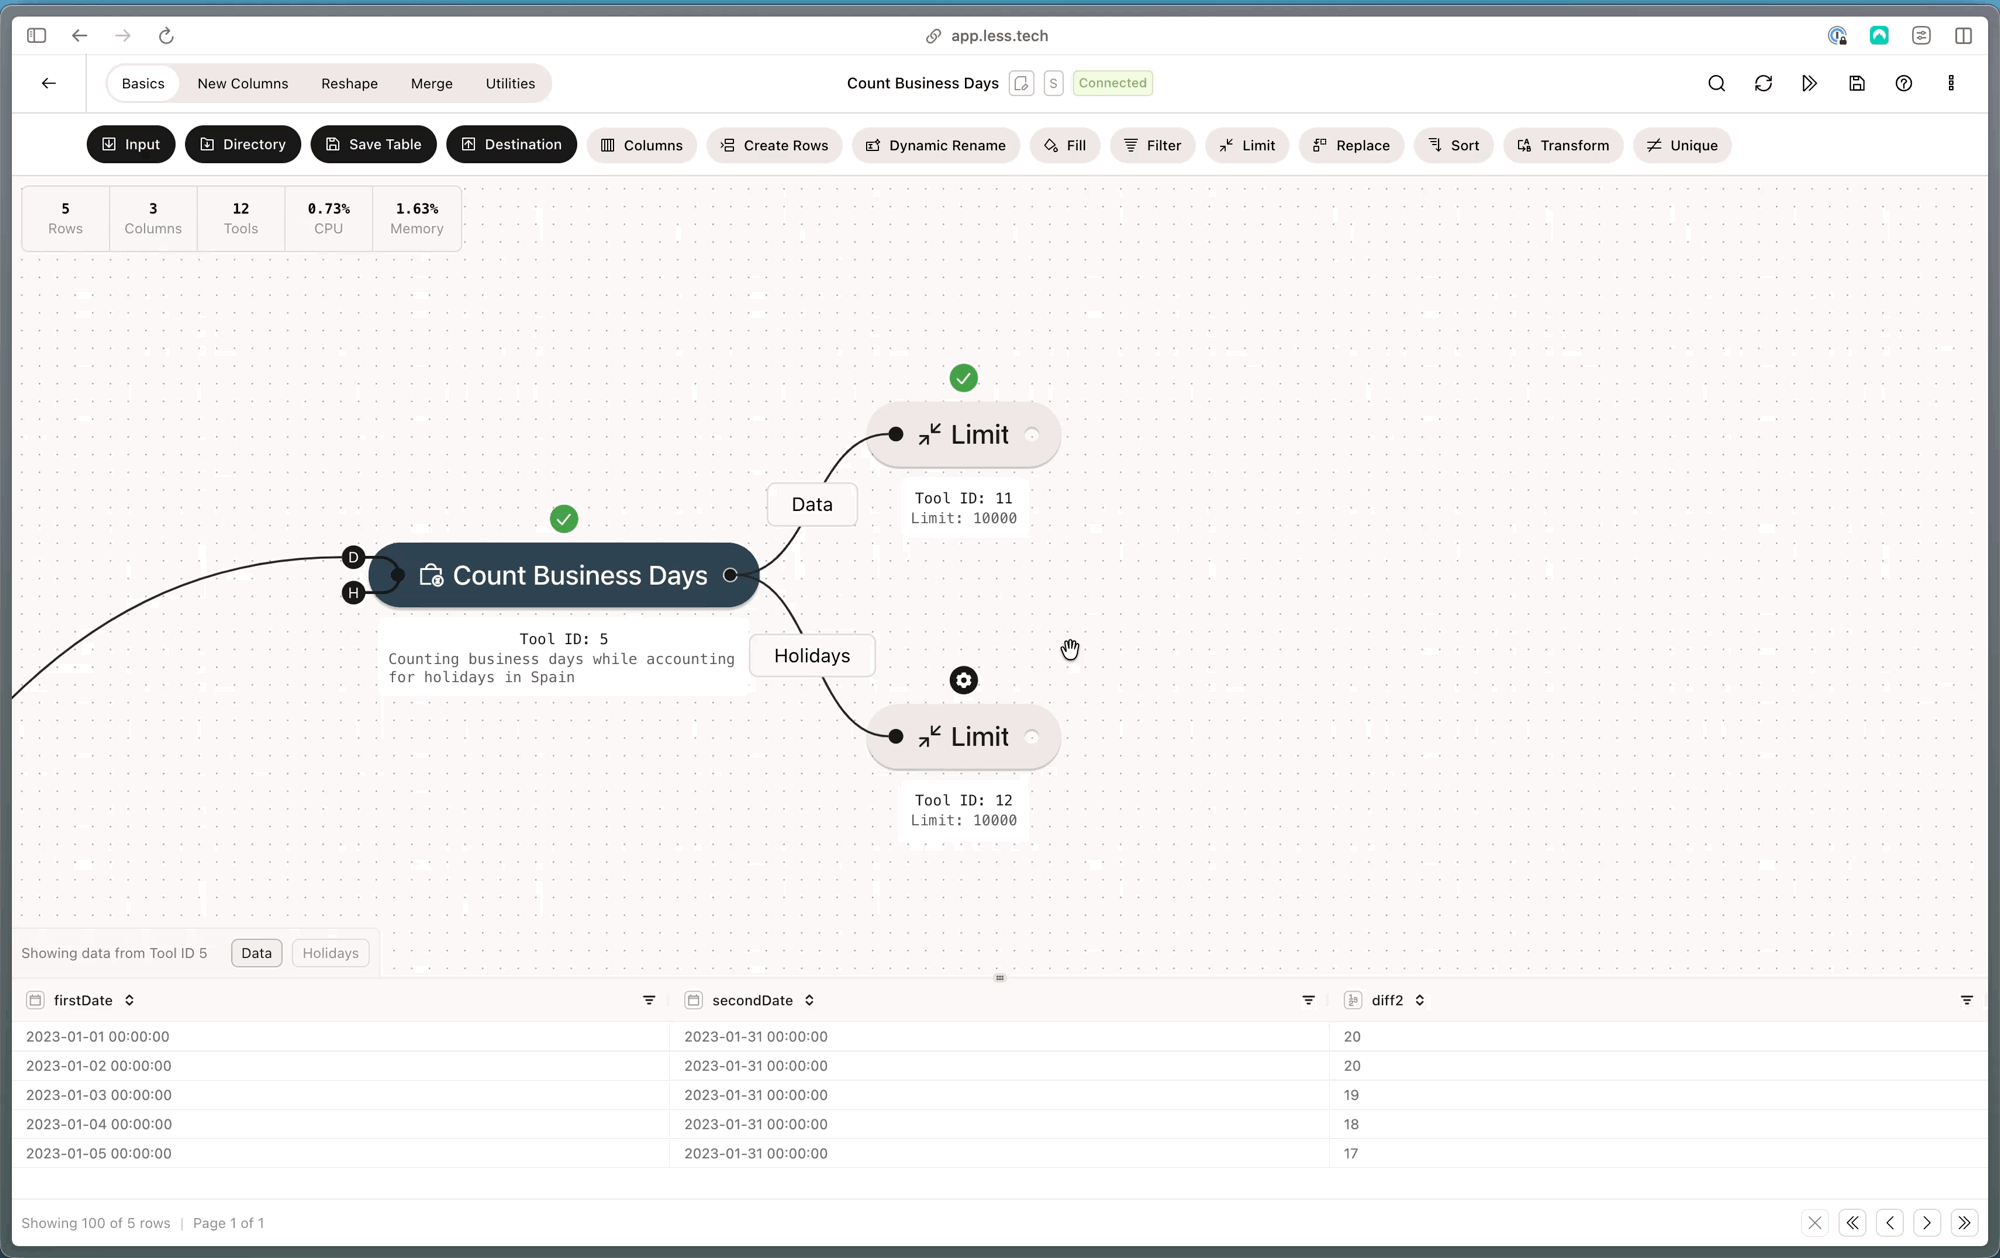This screenshot has height=1258, width=2000.
Task: Add a Dynamic Rename tool
Action: [x=935, y=145]
